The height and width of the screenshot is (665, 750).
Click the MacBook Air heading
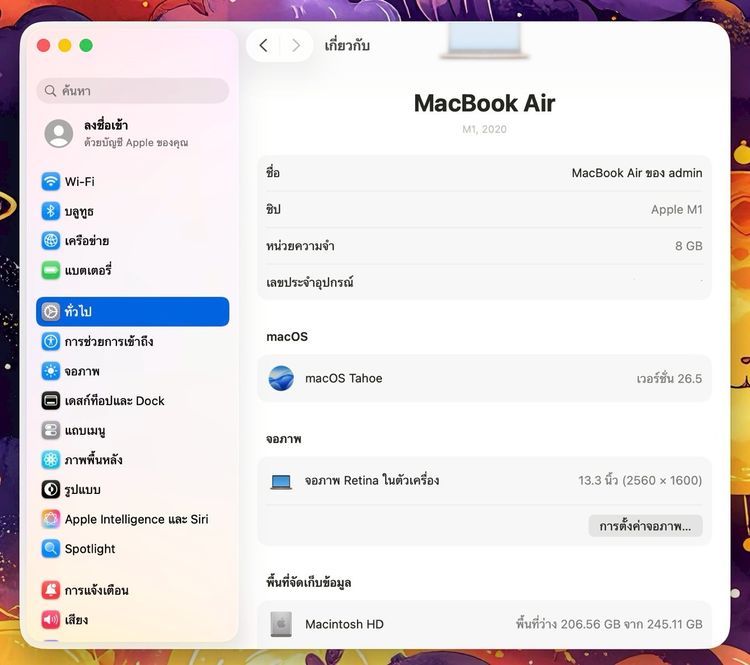pyautogui.click(x=484, y=103)
